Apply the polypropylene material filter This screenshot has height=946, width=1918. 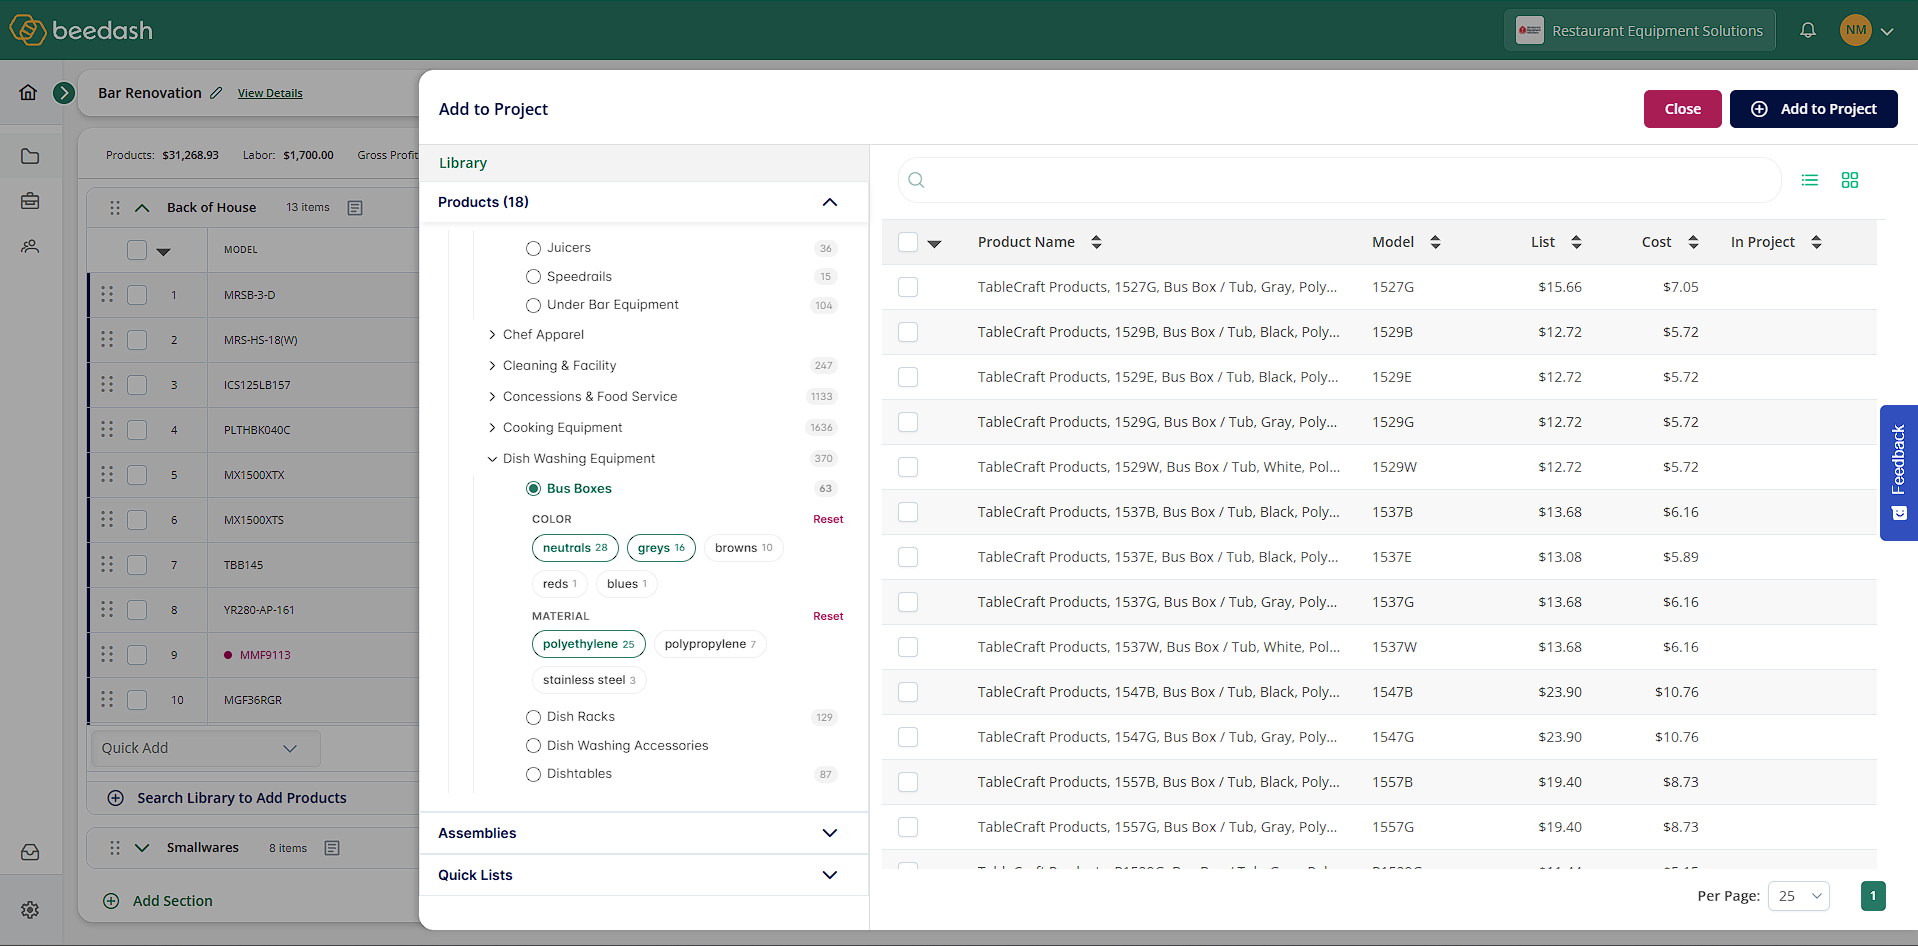[710, 644]
